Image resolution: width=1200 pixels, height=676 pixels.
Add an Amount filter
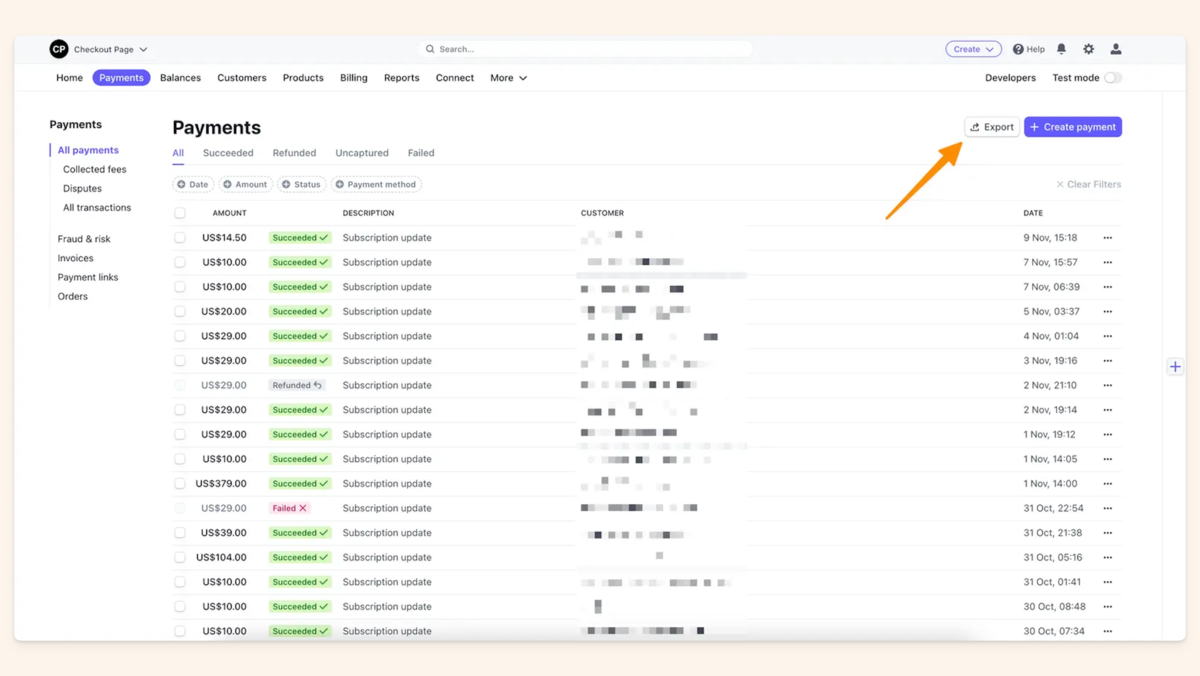pos(245,184)
